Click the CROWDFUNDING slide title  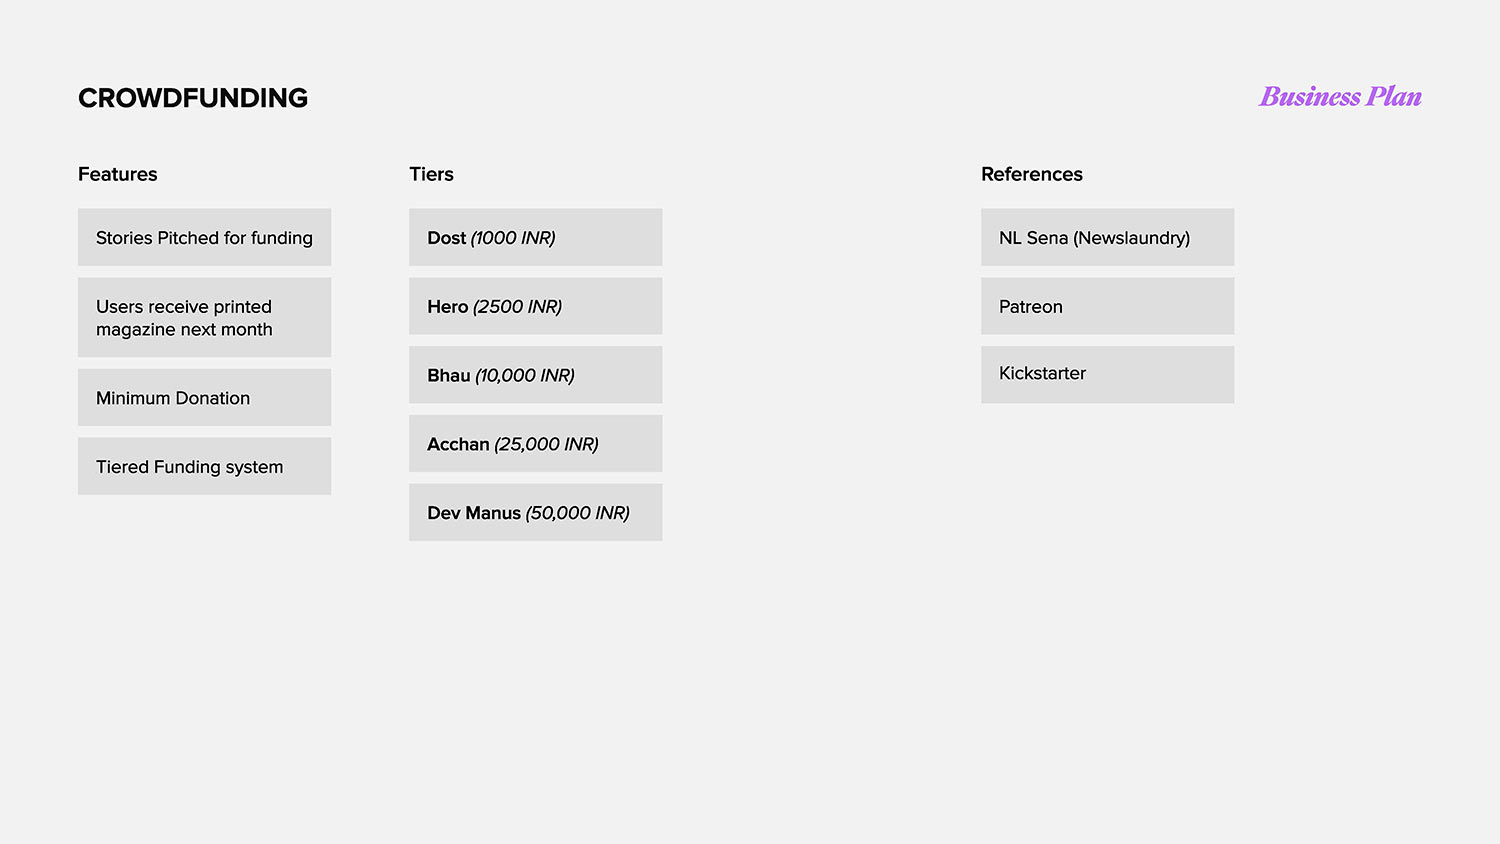193,98
